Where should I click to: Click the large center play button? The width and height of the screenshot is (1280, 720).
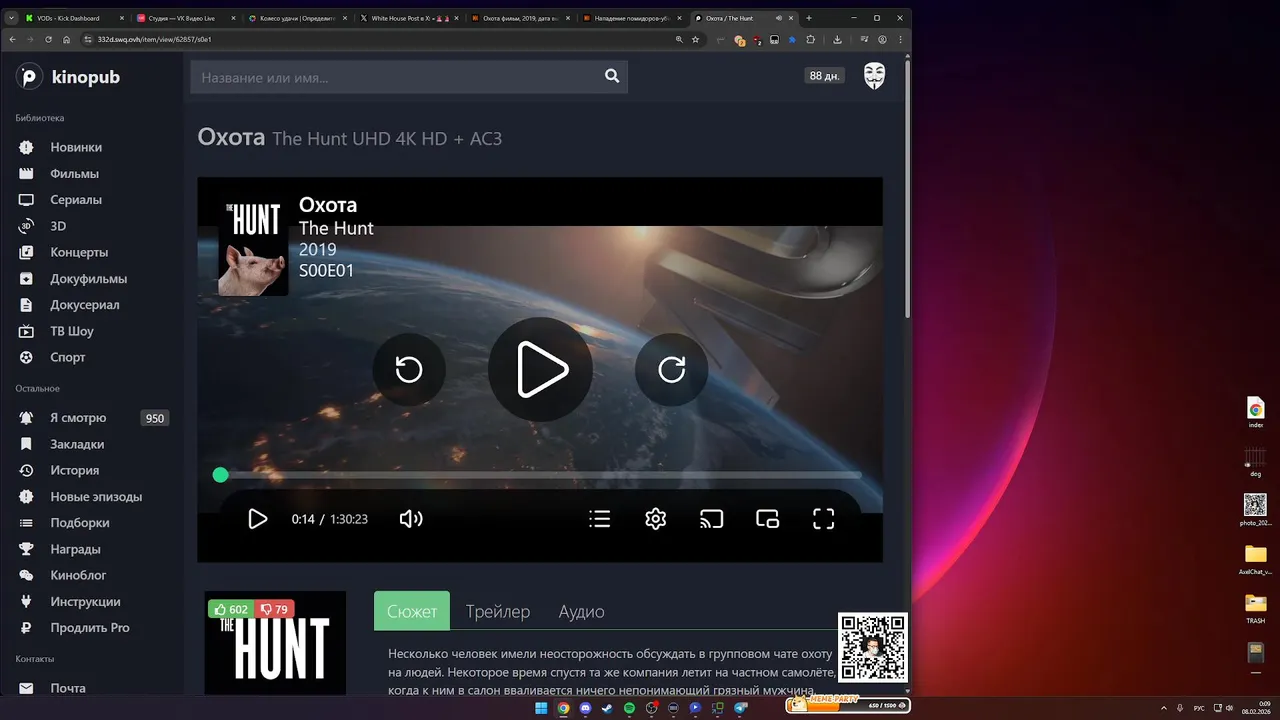pyautogui.click(x=541, y=370)
